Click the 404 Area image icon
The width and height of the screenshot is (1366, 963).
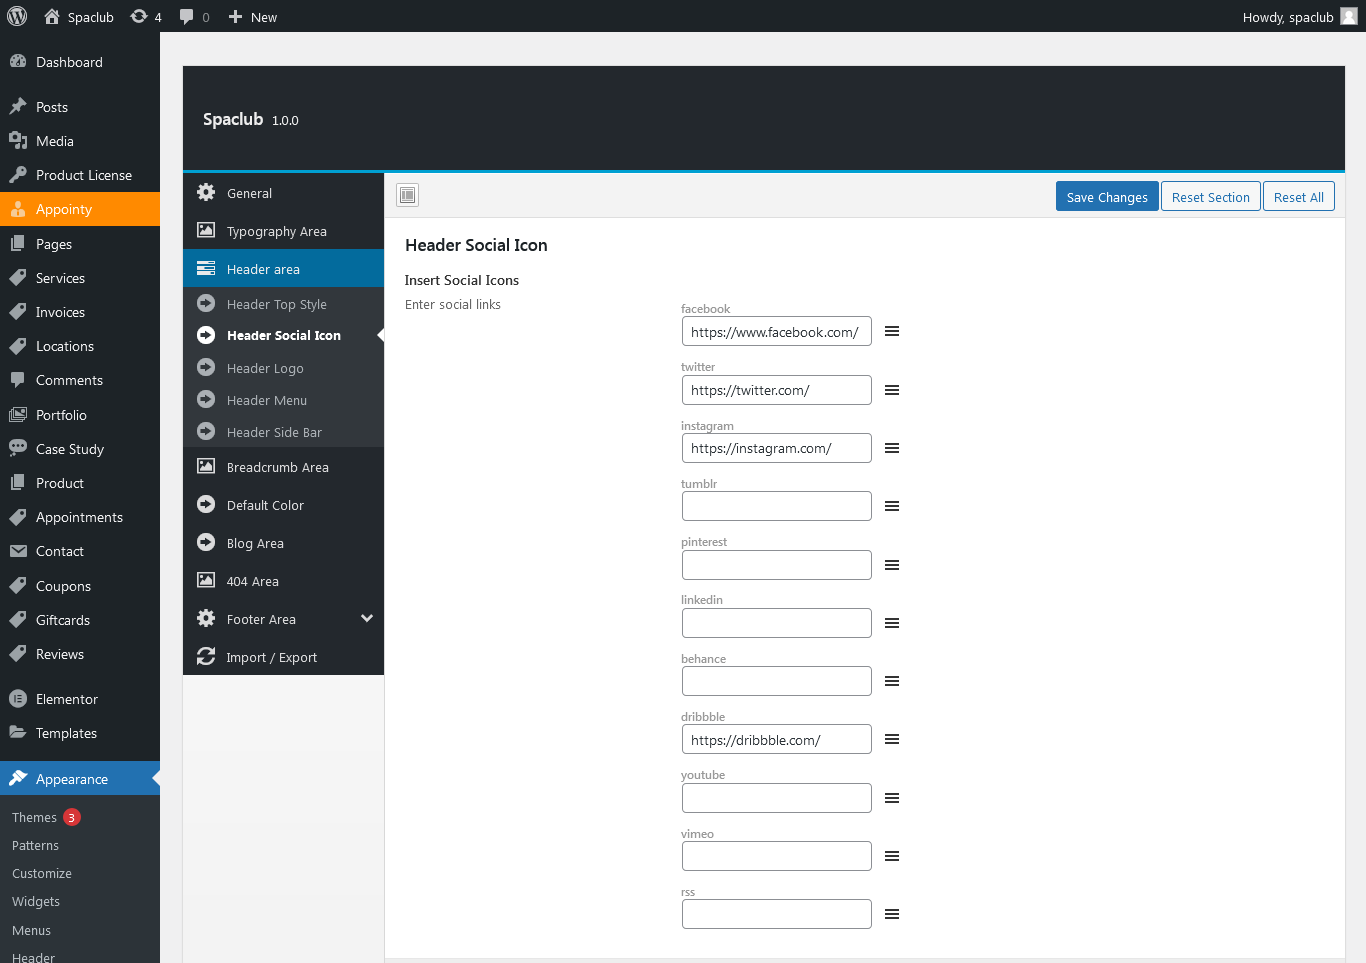[x=206, y=580]
